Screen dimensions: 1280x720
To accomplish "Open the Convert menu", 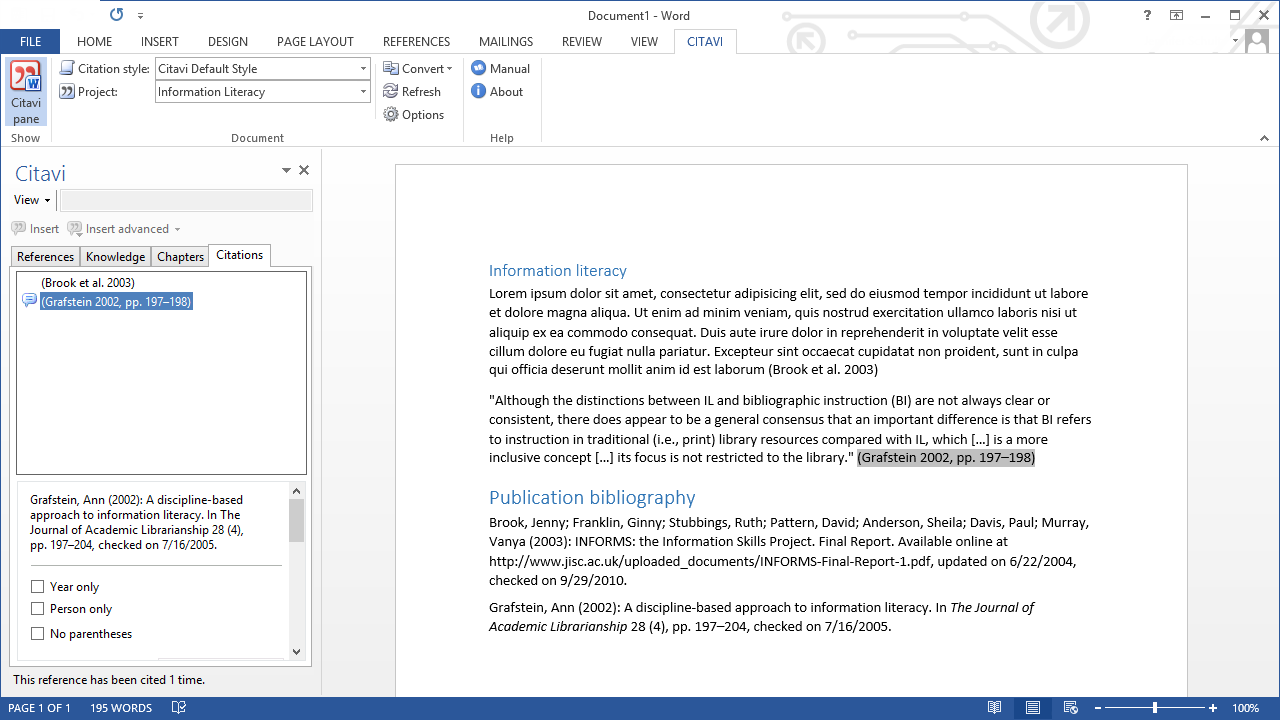I will point(418,68).
